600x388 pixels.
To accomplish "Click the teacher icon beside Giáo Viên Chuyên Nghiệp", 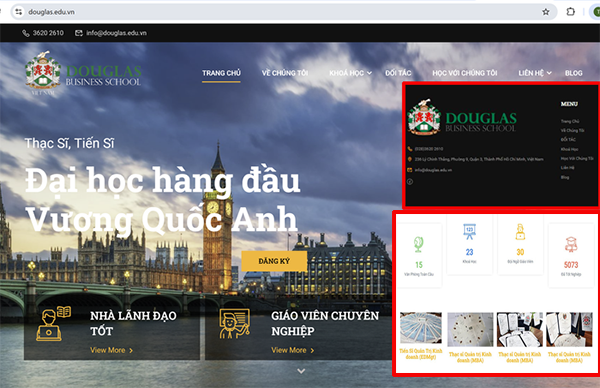I will tap(234, 324).
